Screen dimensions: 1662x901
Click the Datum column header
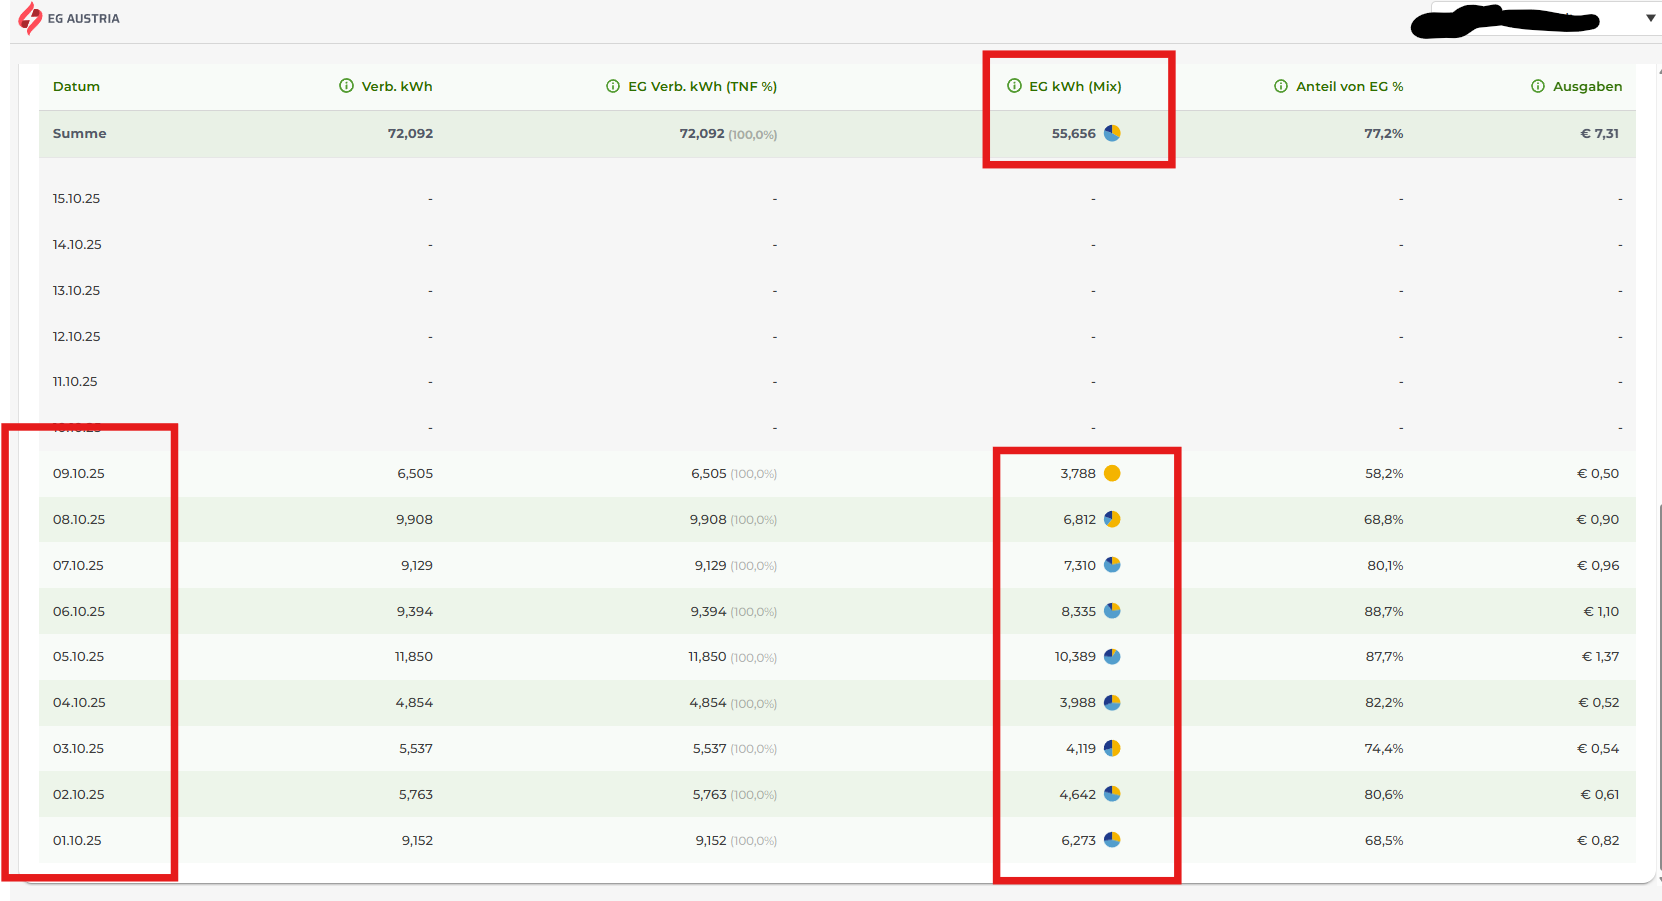point(76,86)
